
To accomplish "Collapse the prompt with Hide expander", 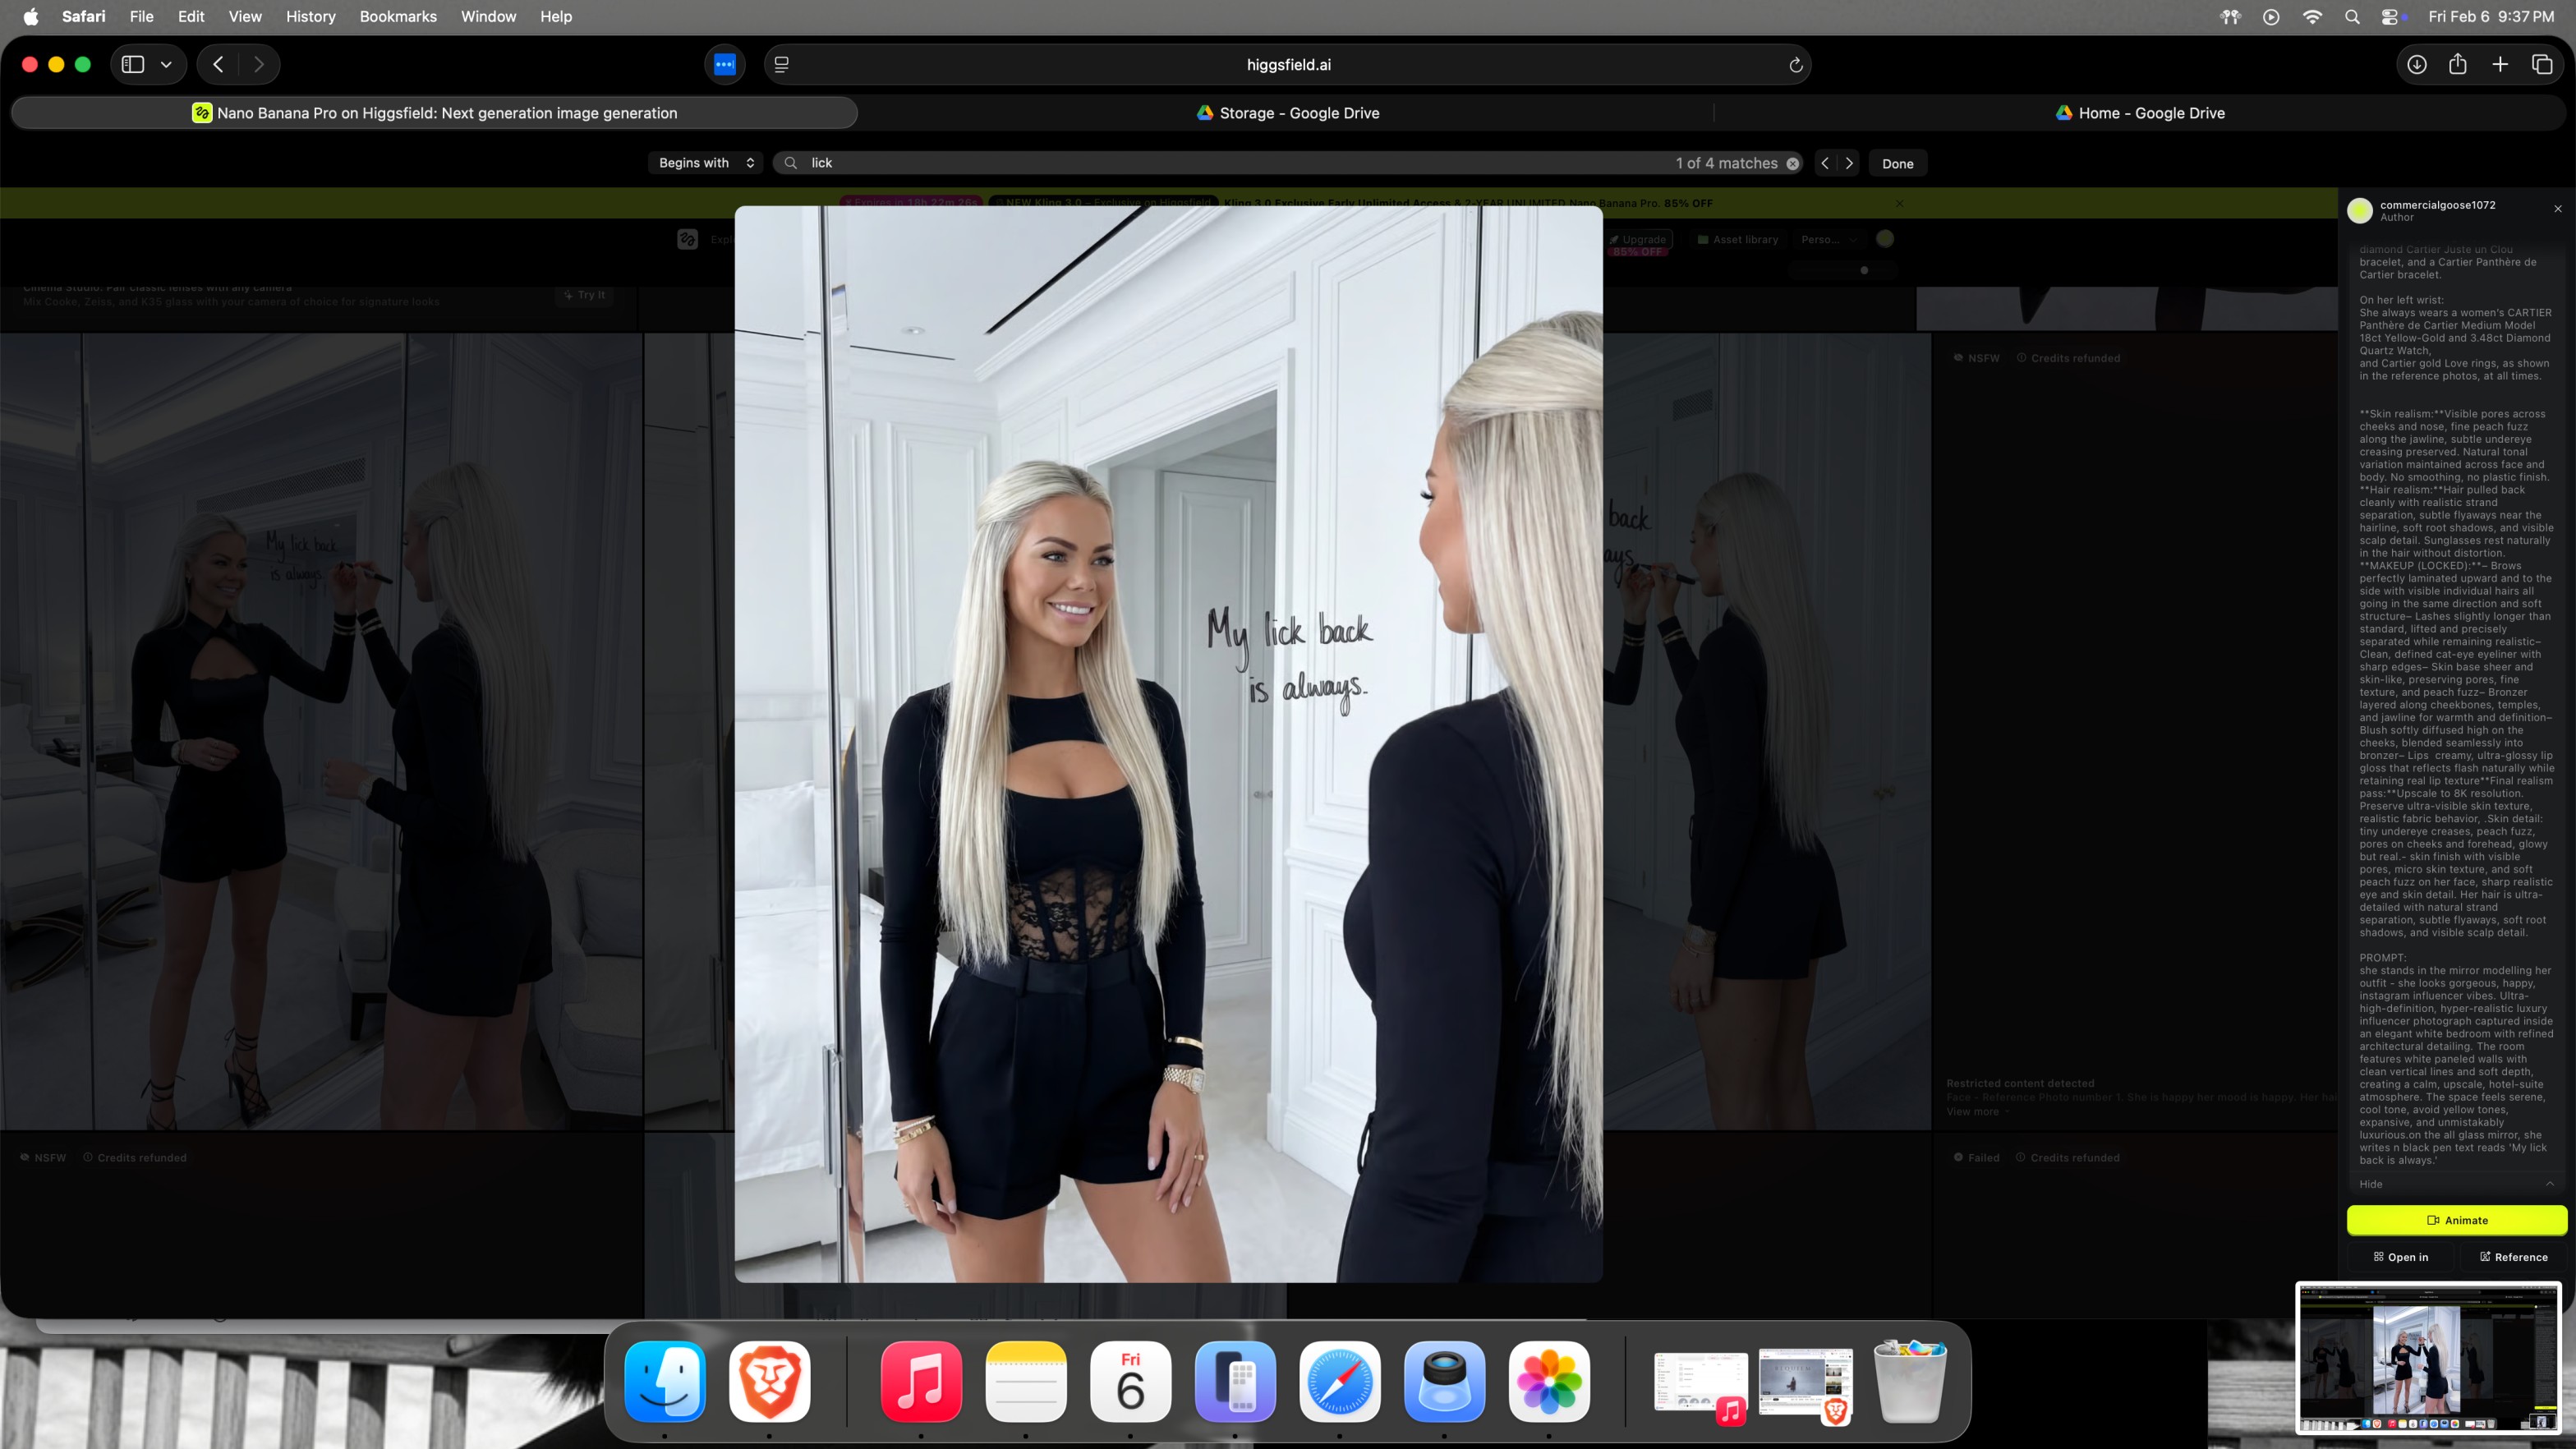I will [2371, 1184].
